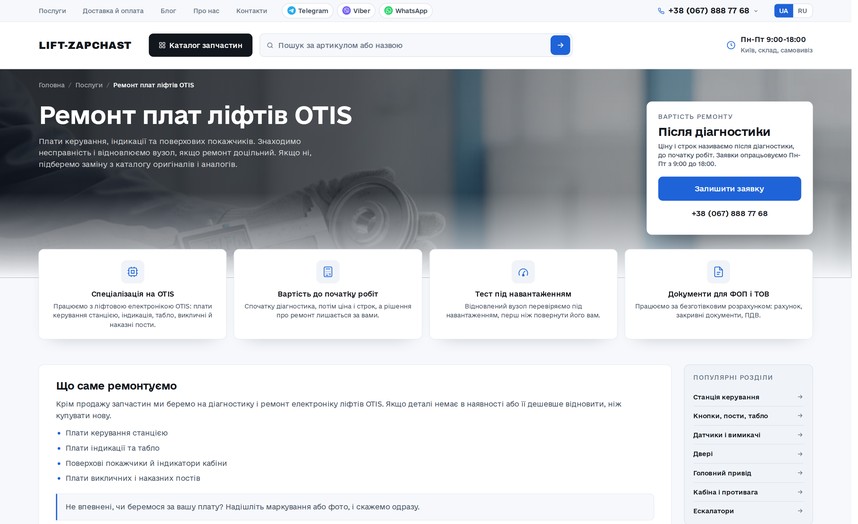858x524 pixels.
Task: Click arrow next to Головний привід
Action: tap(800, 473)
